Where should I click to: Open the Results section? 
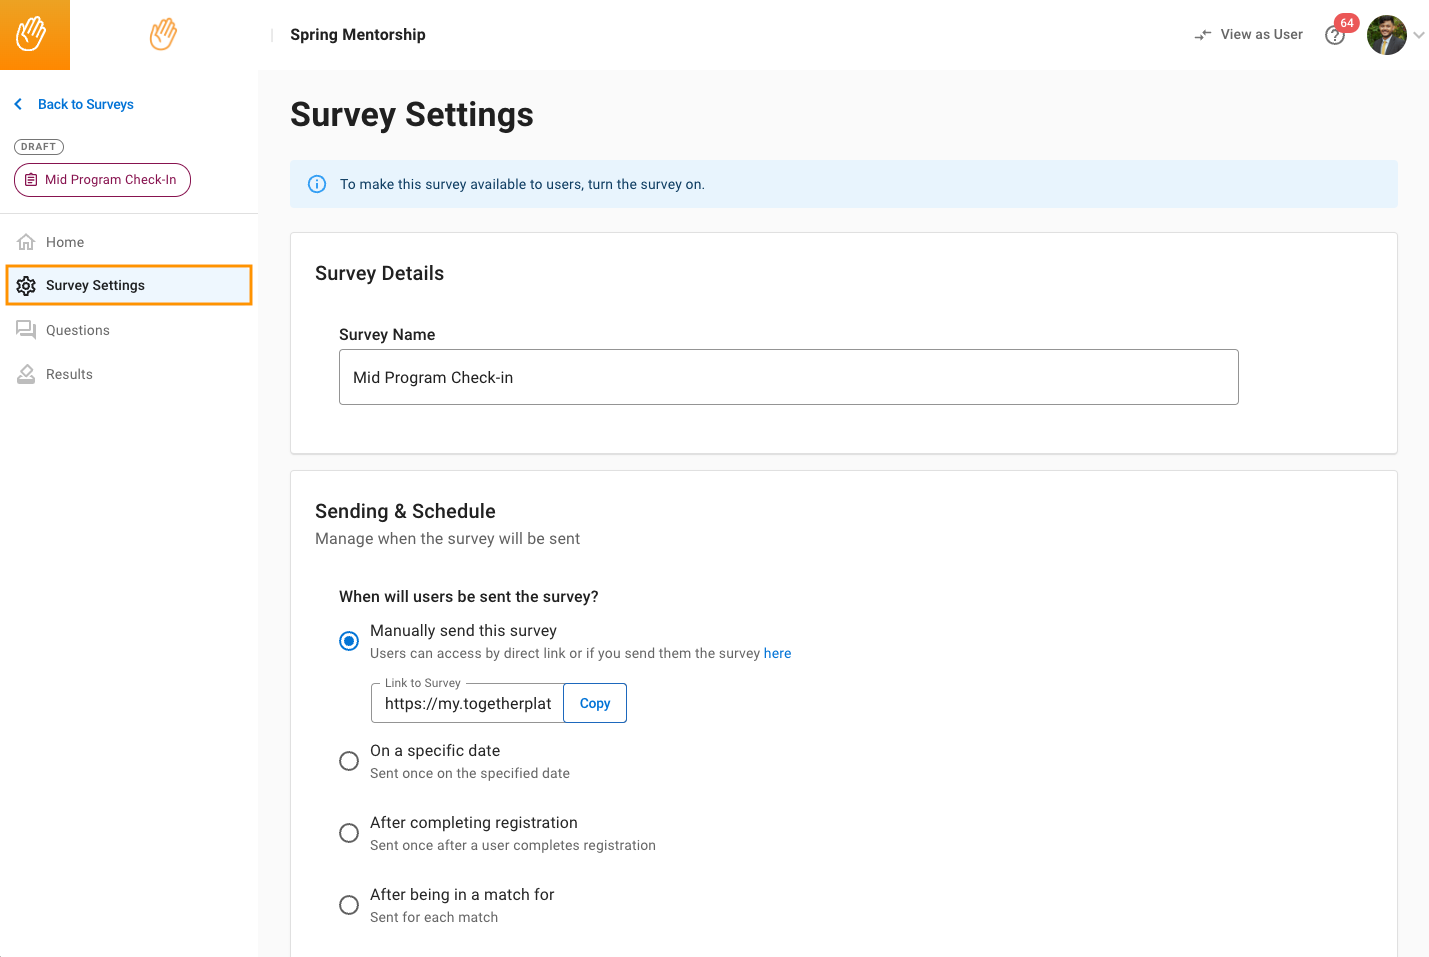tap(69, 374)
